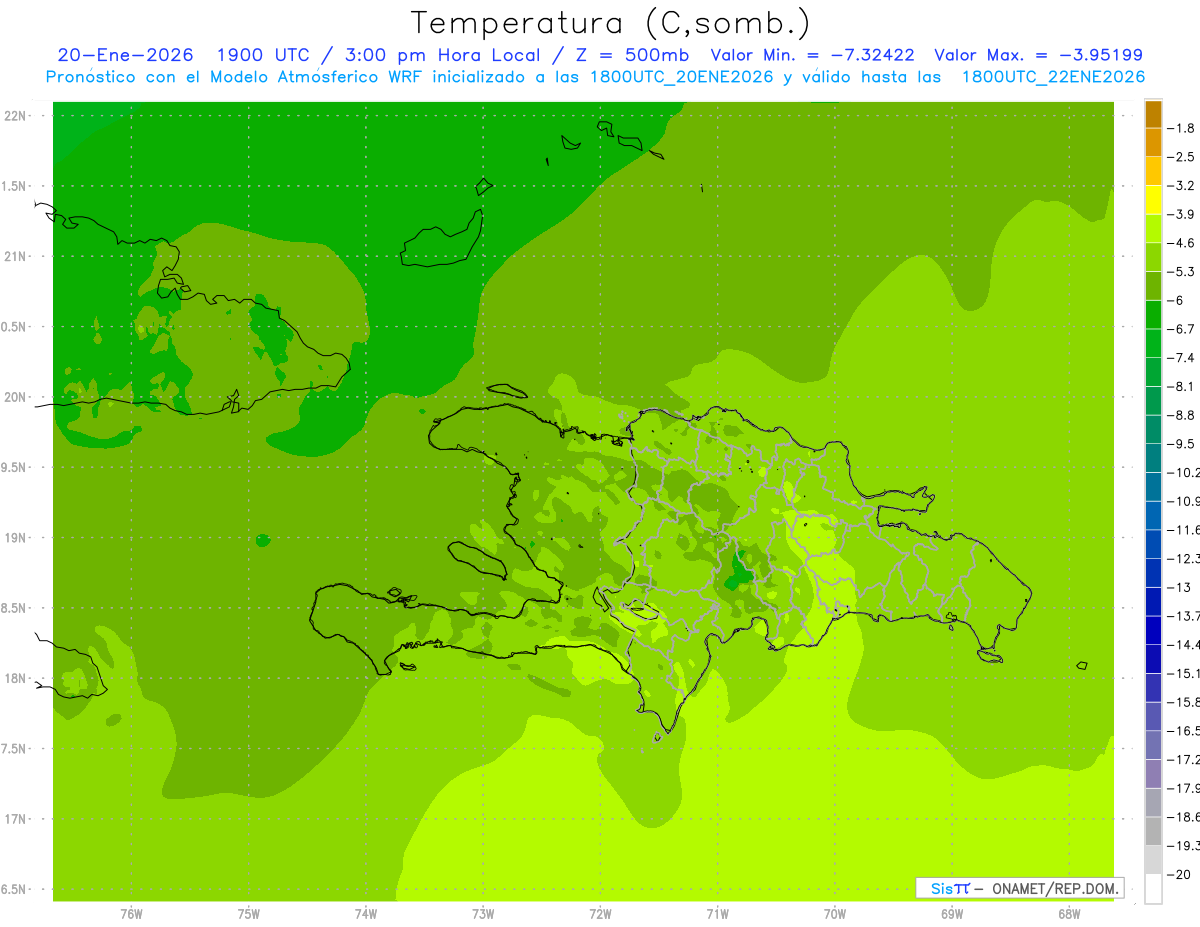Click the "-7.4" colorbar value

click(x=1181, y=358)
